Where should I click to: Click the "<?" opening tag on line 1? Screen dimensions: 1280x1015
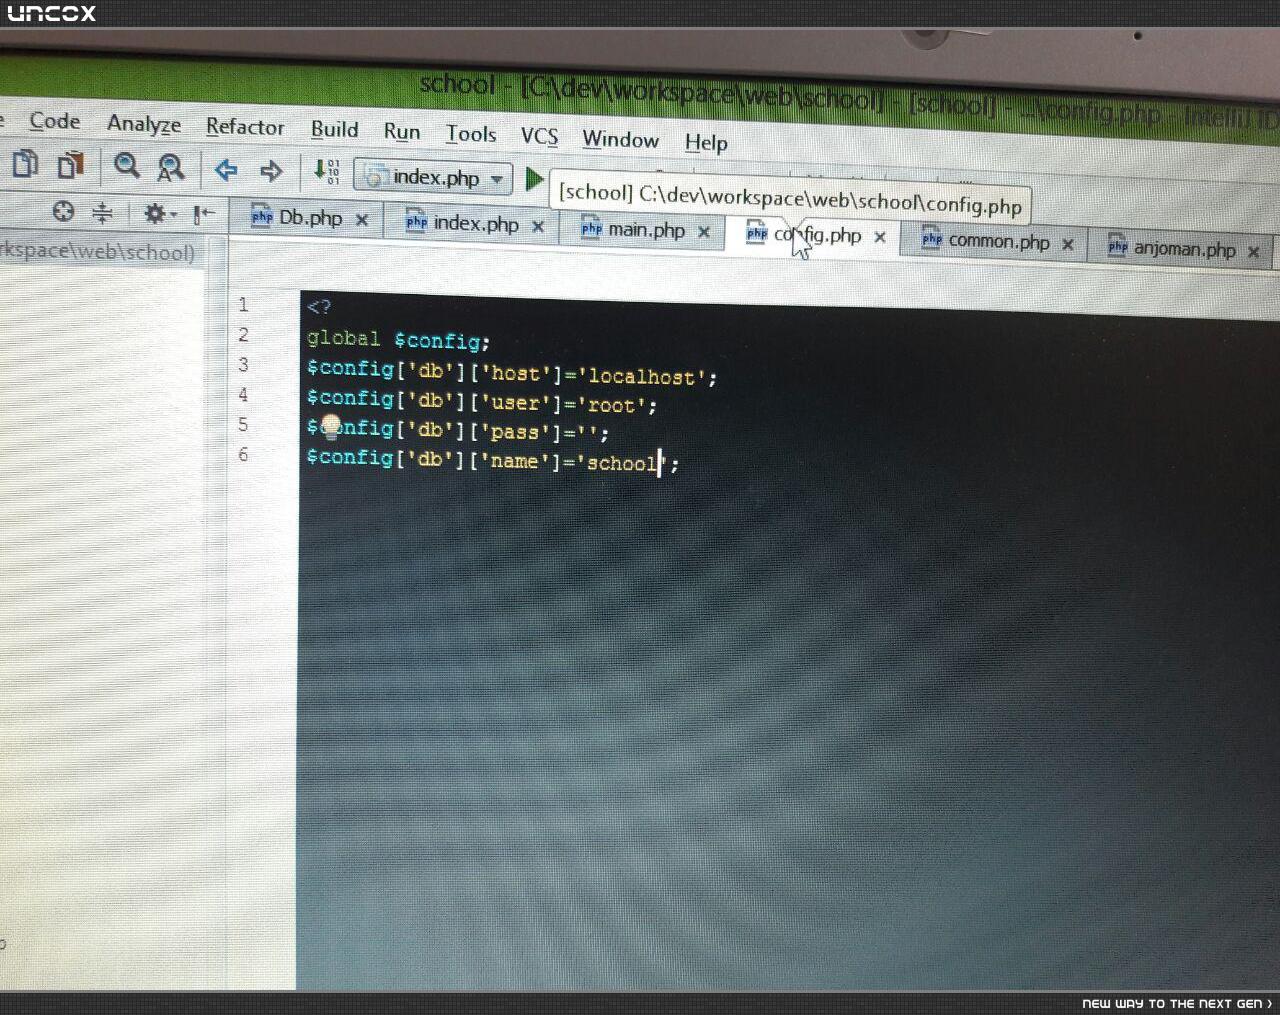pyautogui.click(x=319, y=307)
